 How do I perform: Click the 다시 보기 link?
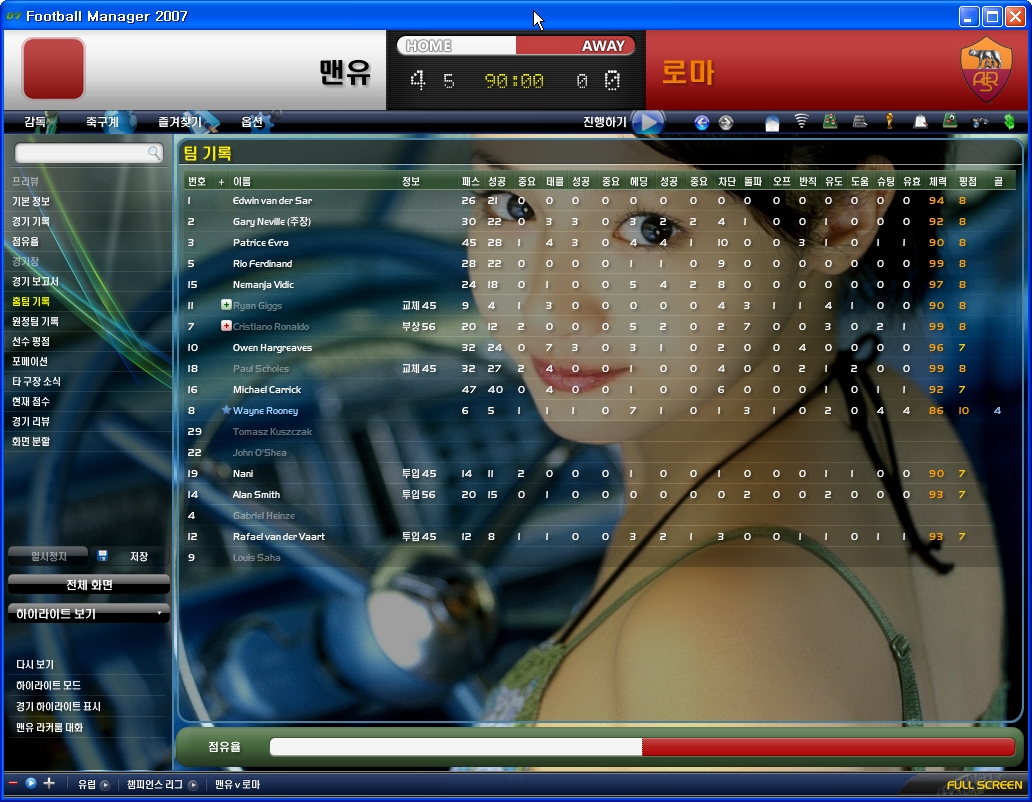(35, 664)
